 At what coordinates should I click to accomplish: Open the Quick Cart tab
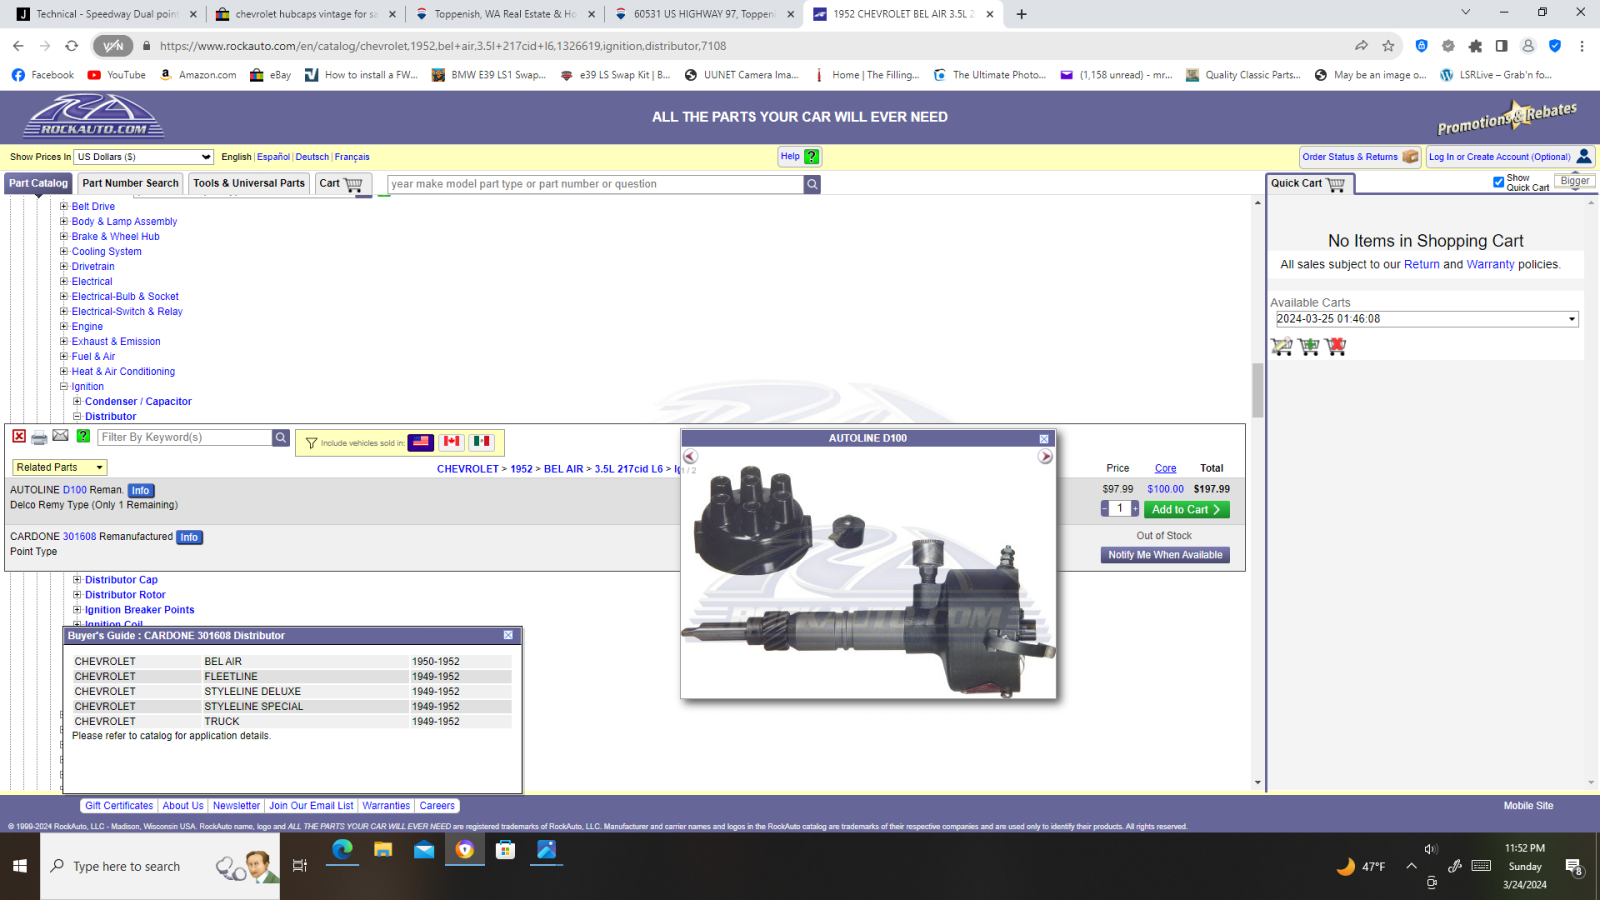click(x=1310, y=184)
